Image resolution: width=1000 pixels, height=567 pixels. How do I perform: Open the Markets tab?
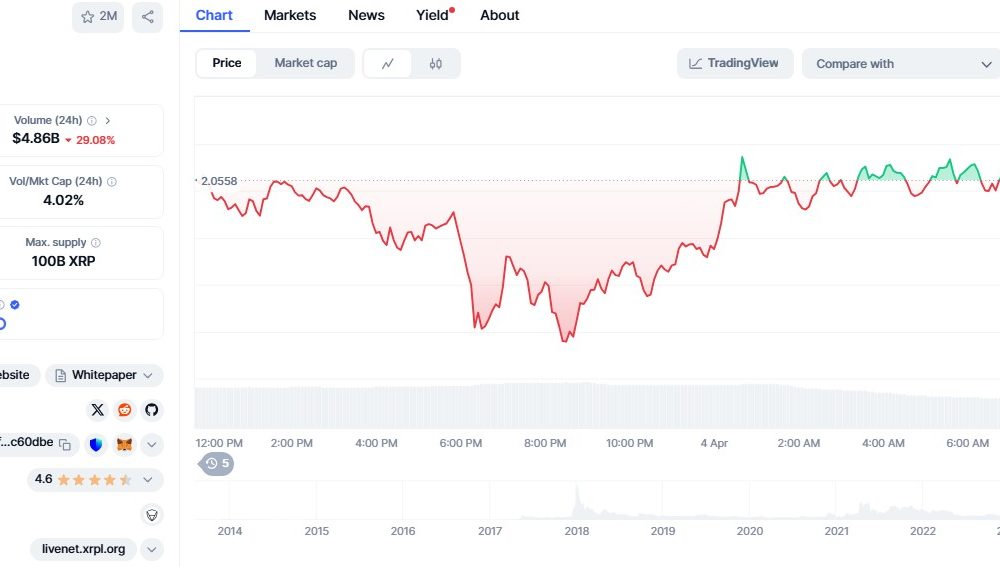coord(290,15)
